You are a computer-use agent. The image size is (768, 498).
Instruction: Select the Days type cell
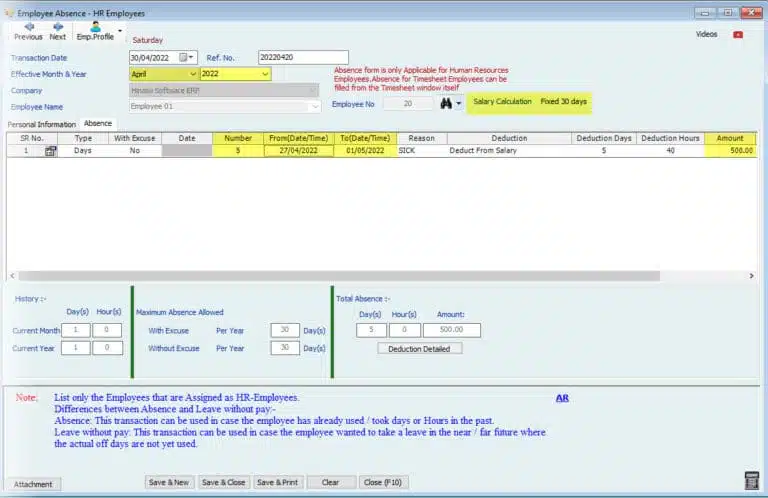click(x=83, y=151)
